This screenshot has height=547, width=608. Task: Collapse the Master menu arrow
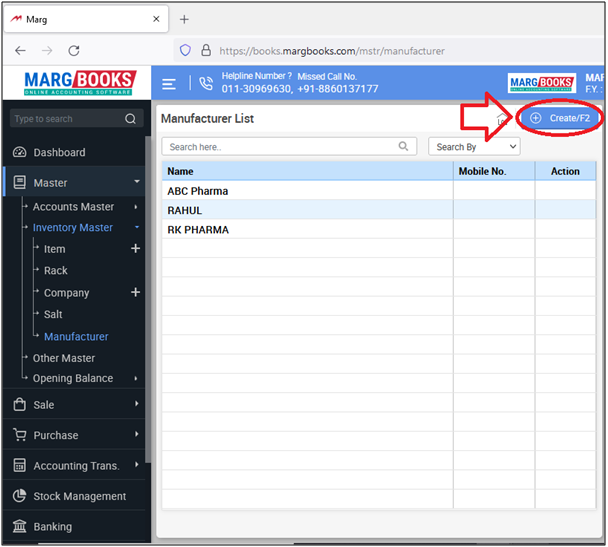point(136,181)
